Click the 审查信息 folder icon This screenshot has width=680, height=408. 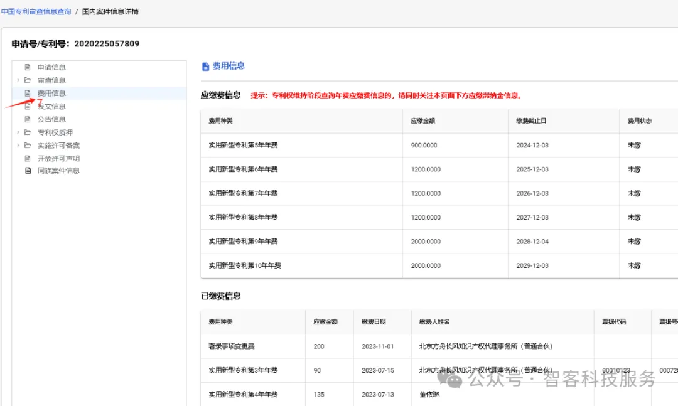27,80
